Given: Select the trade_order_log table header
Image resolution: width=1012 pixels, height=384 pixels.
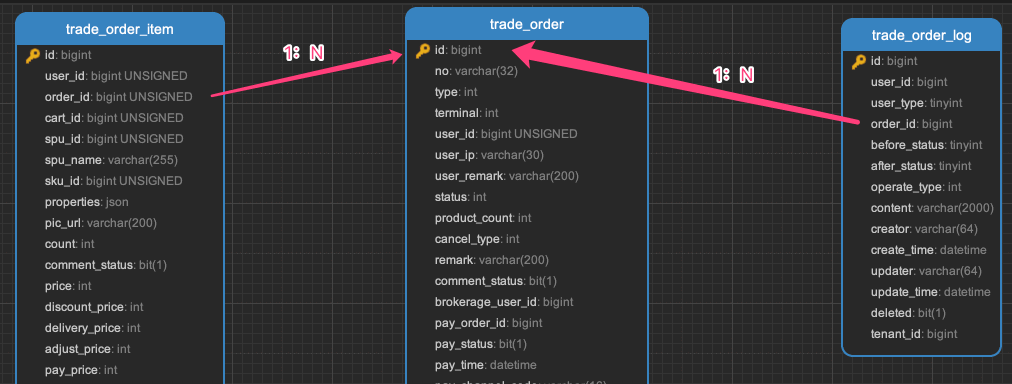Looking at the screenshot, I should (x=921, y=35).
